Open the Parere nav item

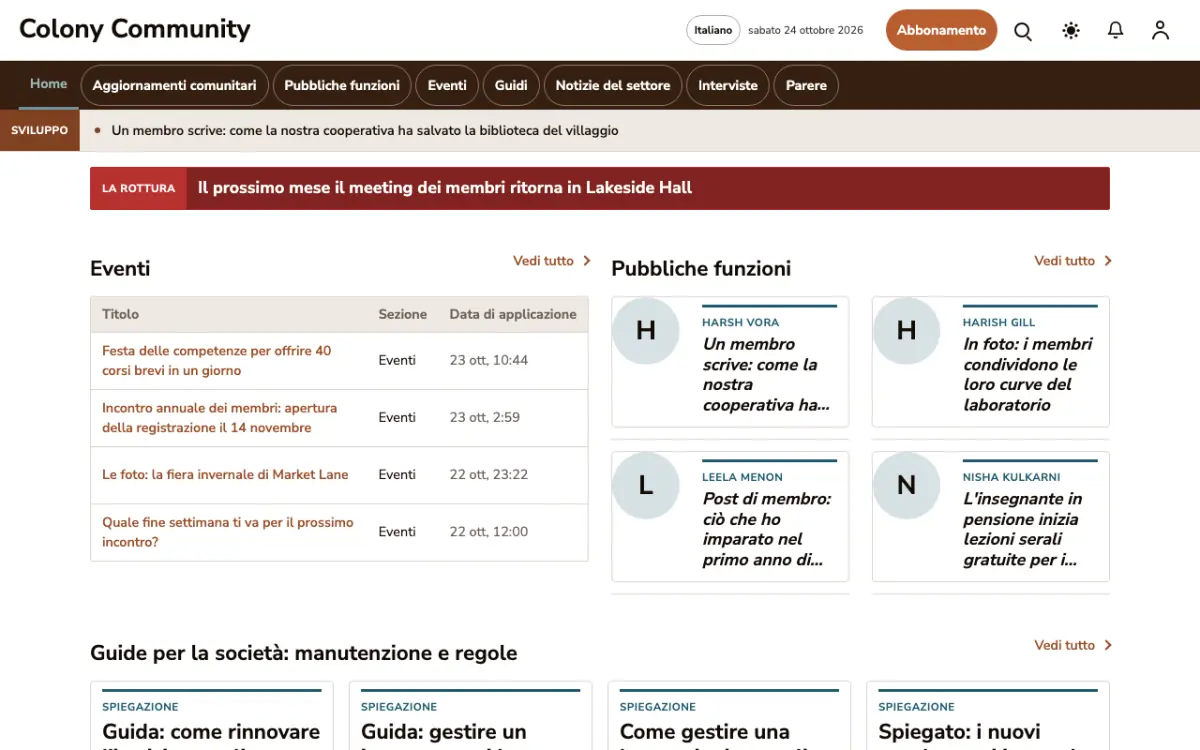pyautogui.click(x=806, y=86)
